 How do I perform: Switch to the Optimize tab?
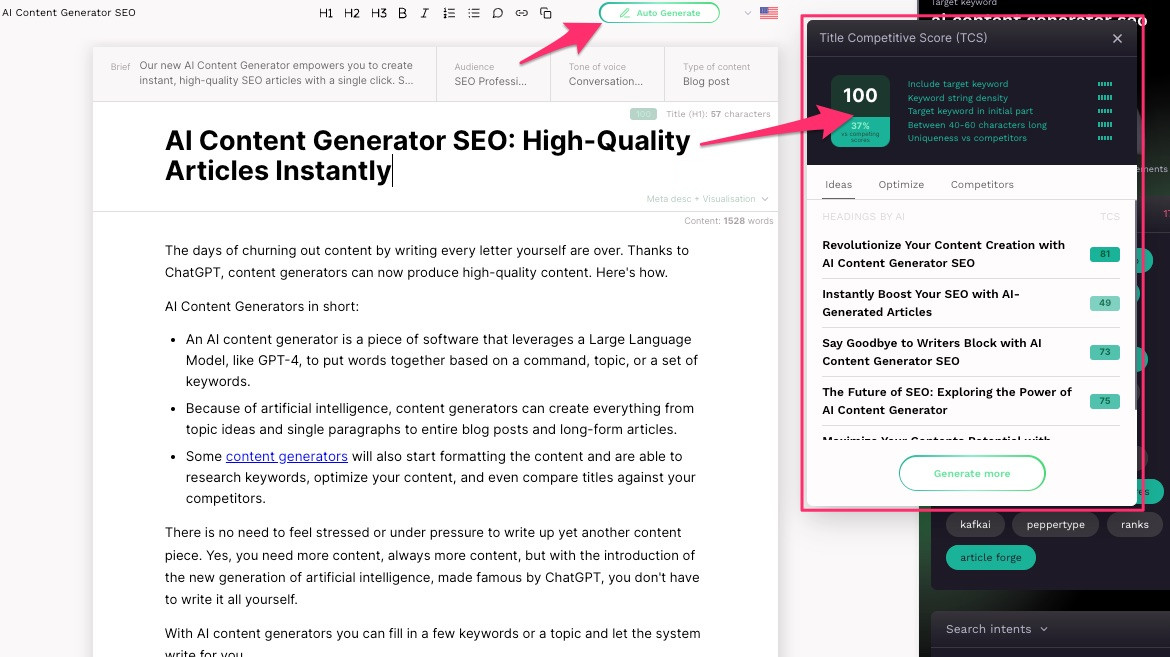coord(901,184)
